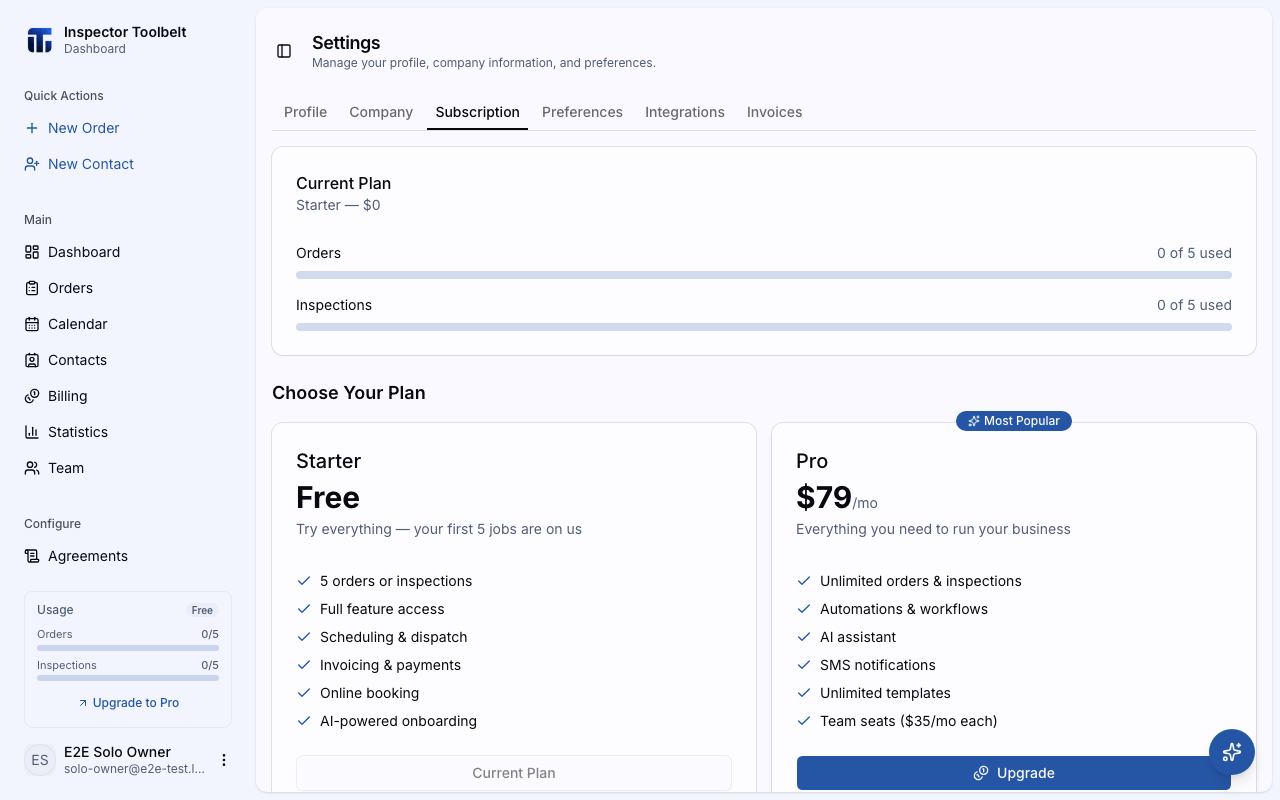This screenshot has height=800, width=1280.
Task: Select the Subscription tab
Action: tap(477, 112)
